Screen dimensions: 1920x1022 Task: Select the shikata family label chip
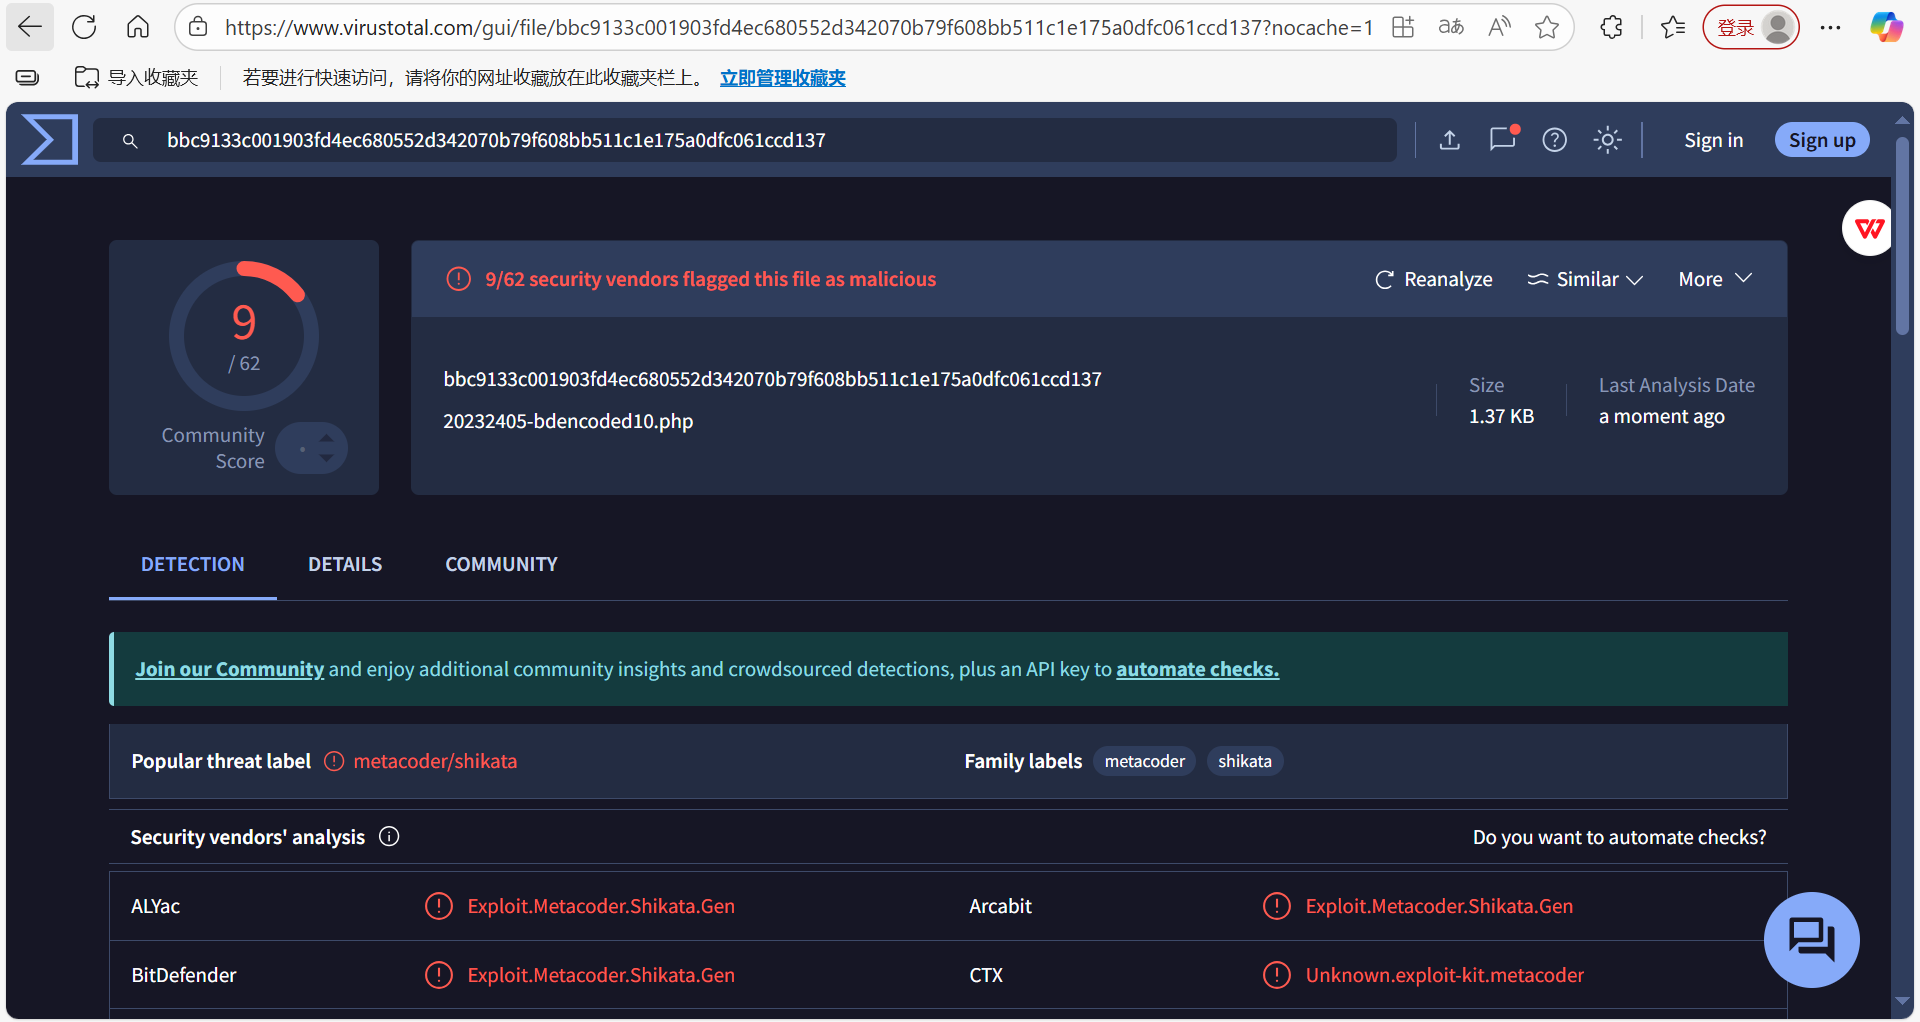1245,761
